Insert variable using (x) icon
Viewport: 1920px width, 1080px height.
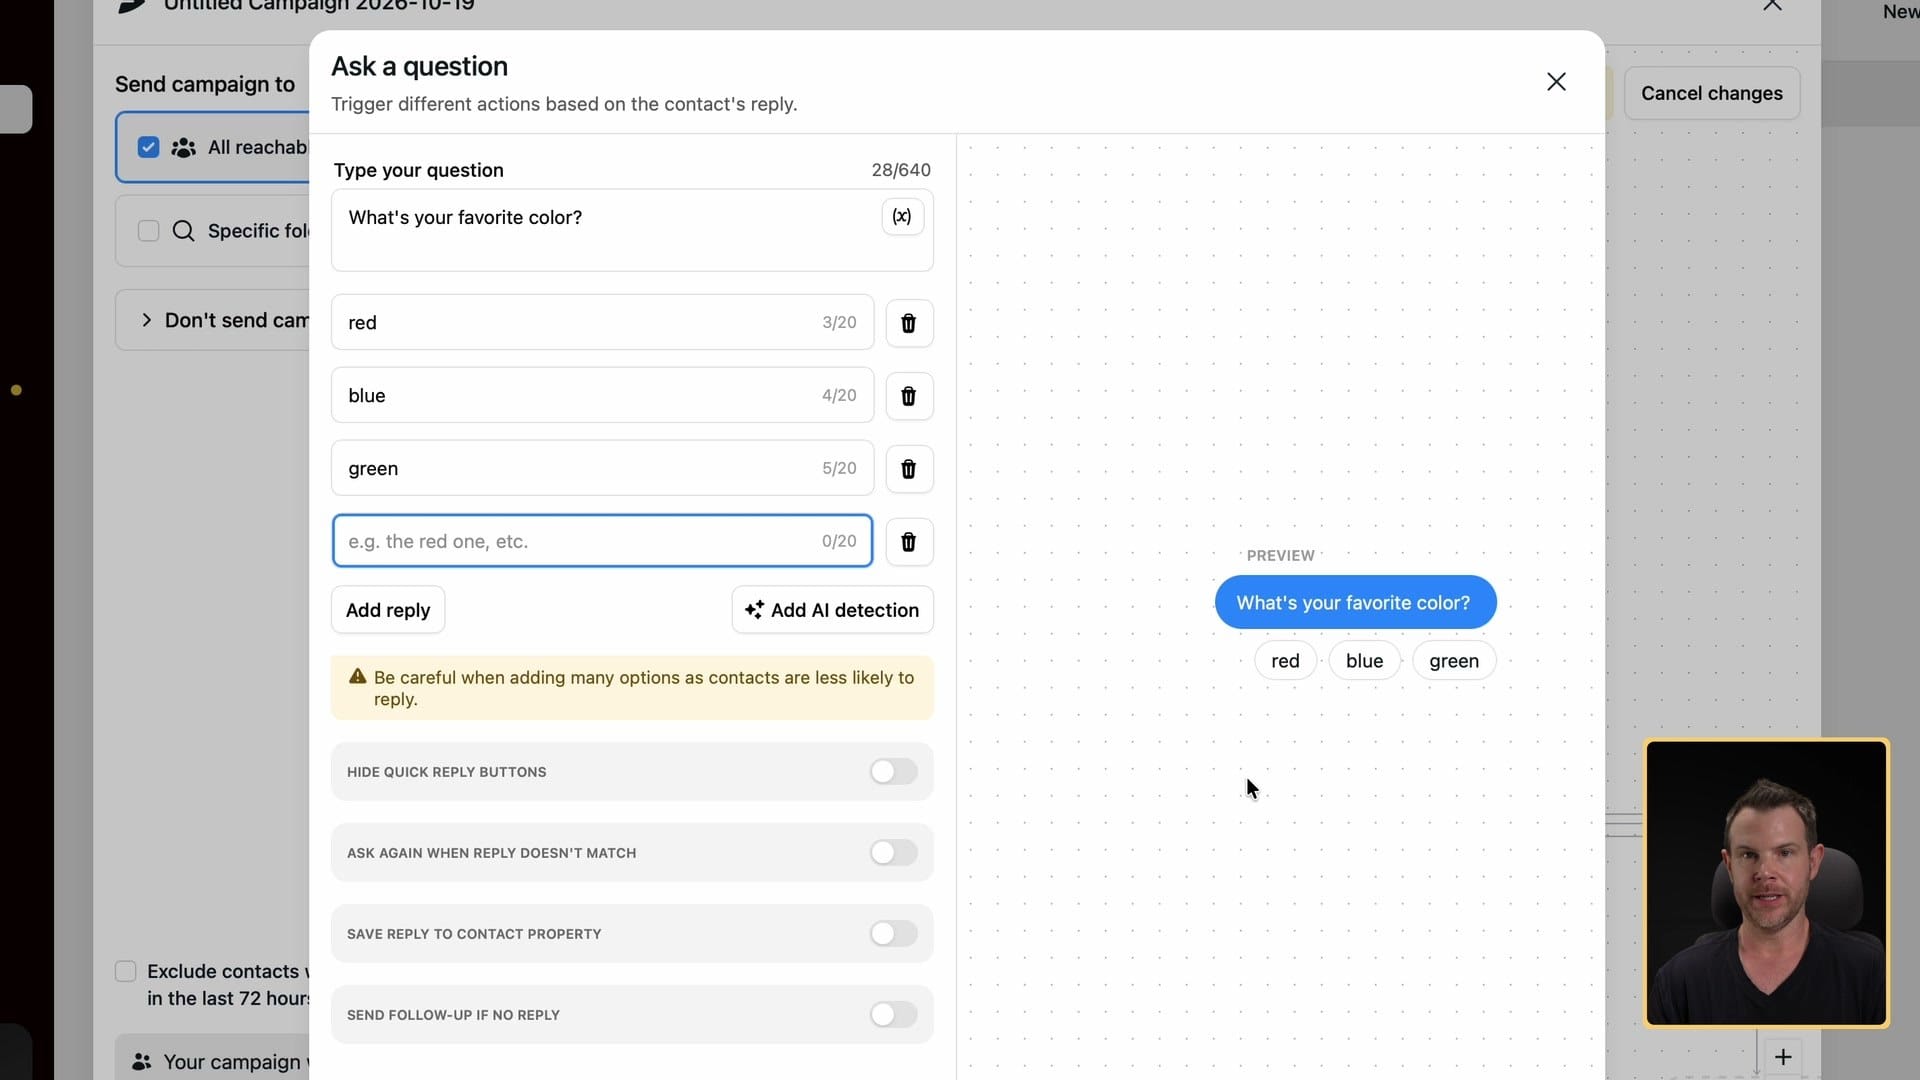click(902, 216)
